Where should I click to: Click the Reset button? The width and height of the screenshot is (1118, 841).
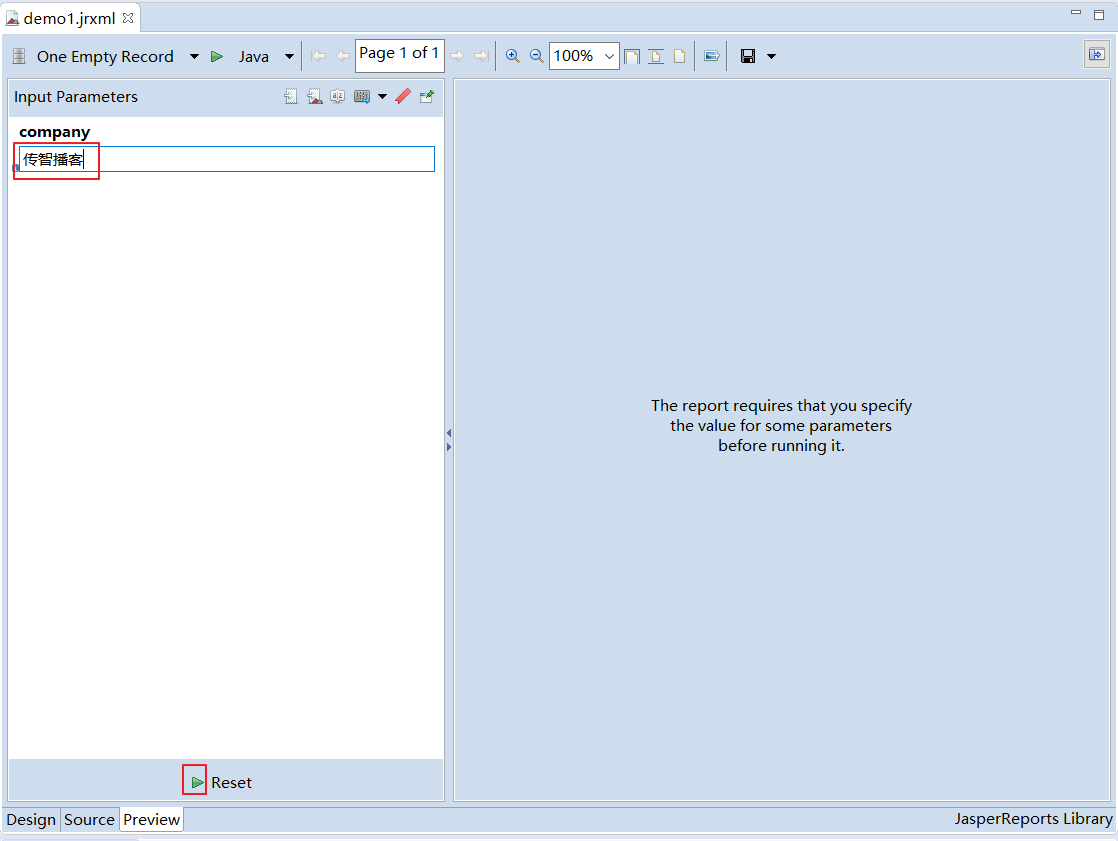tap(231, 782)
